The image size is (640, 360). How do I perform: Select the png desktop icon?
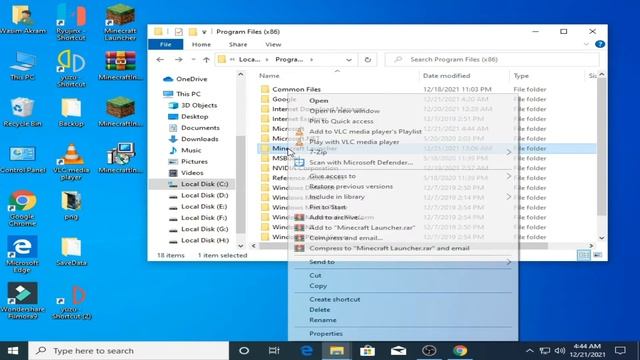tap(71, 205)
